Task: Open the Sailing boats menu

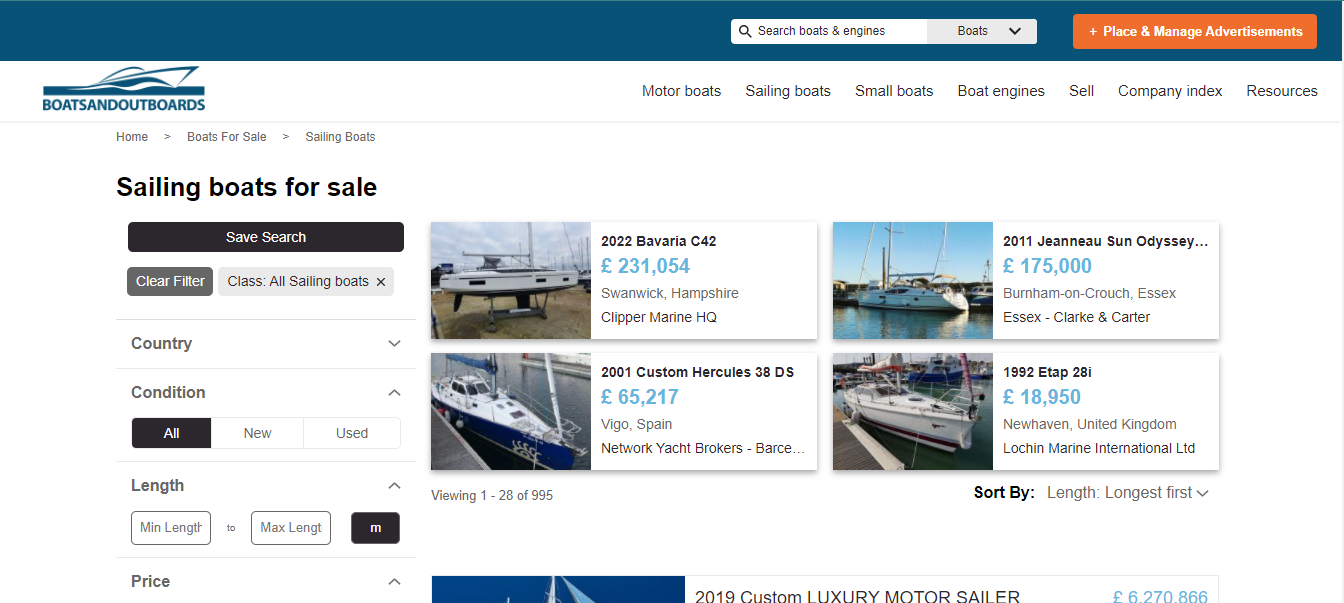Action: [x=788, y=91]
